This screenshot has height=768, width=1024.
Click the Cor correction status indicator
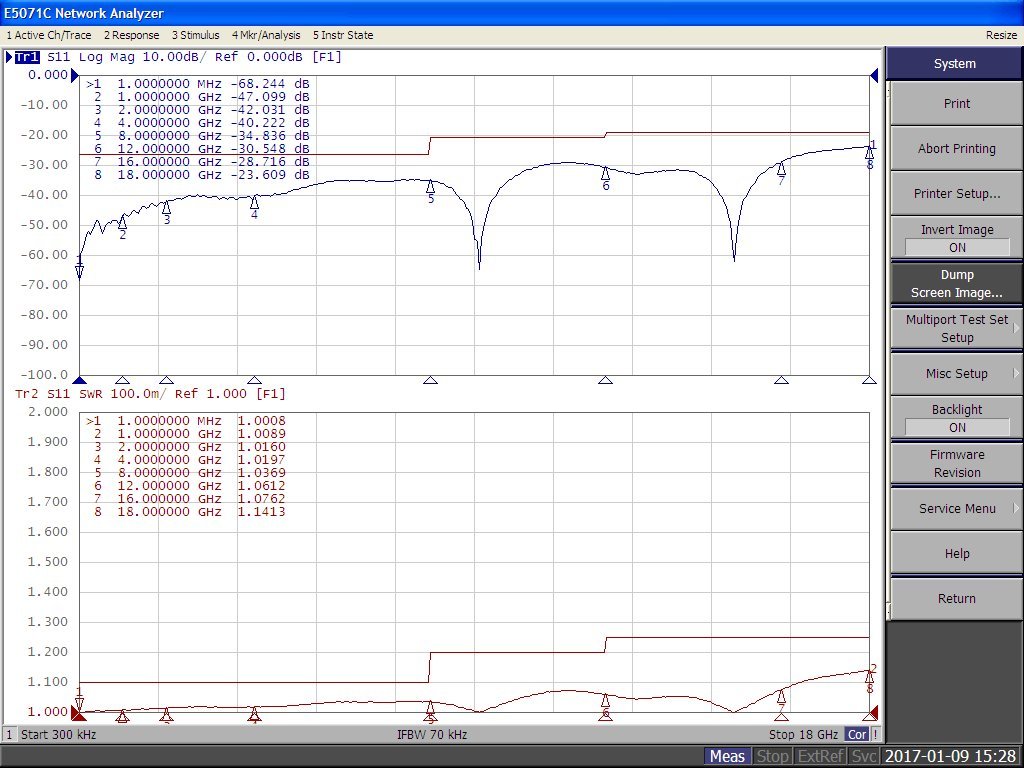(x=857, y=734)
